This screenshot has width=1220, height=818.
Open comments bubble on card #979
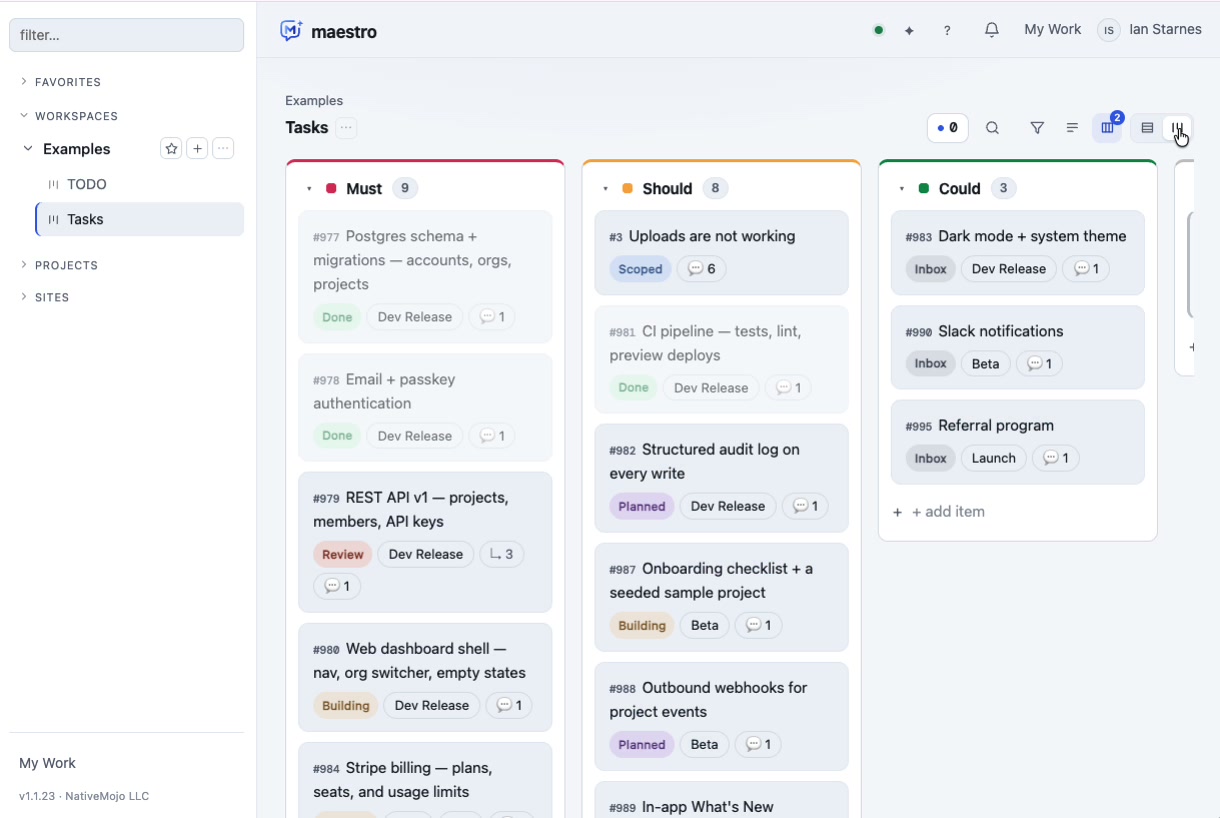337,586
